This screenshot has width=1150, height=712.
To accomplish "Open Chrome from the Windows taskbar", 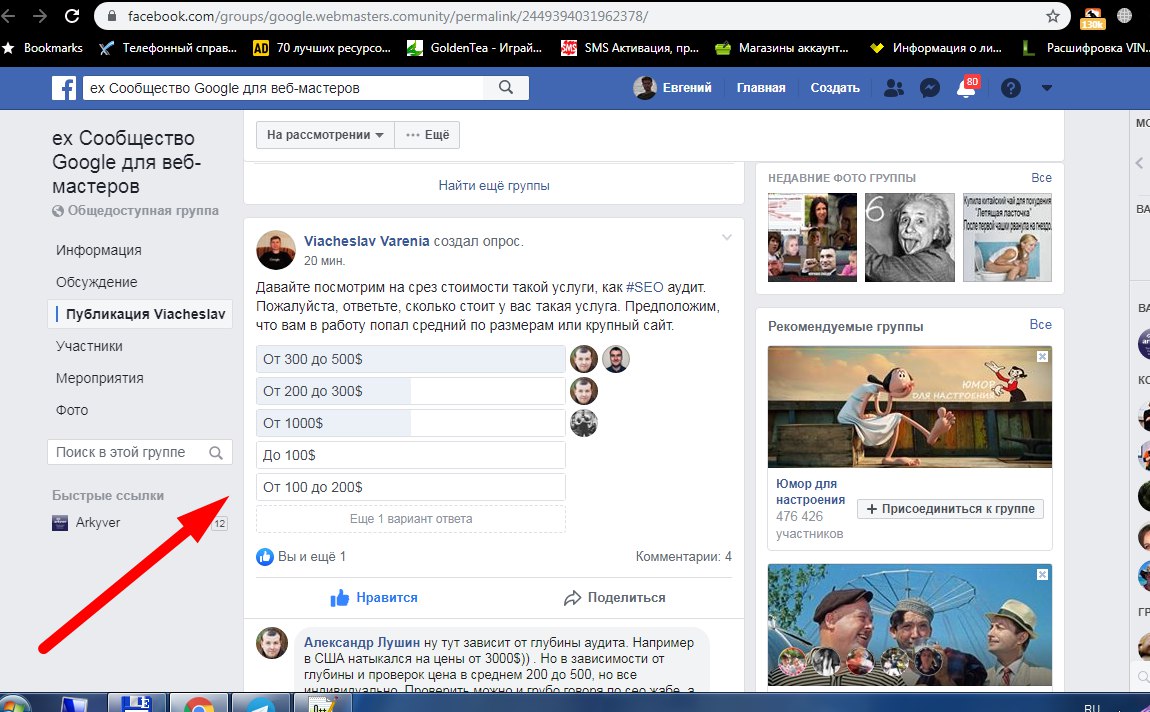I will click(x=199, y=705).
